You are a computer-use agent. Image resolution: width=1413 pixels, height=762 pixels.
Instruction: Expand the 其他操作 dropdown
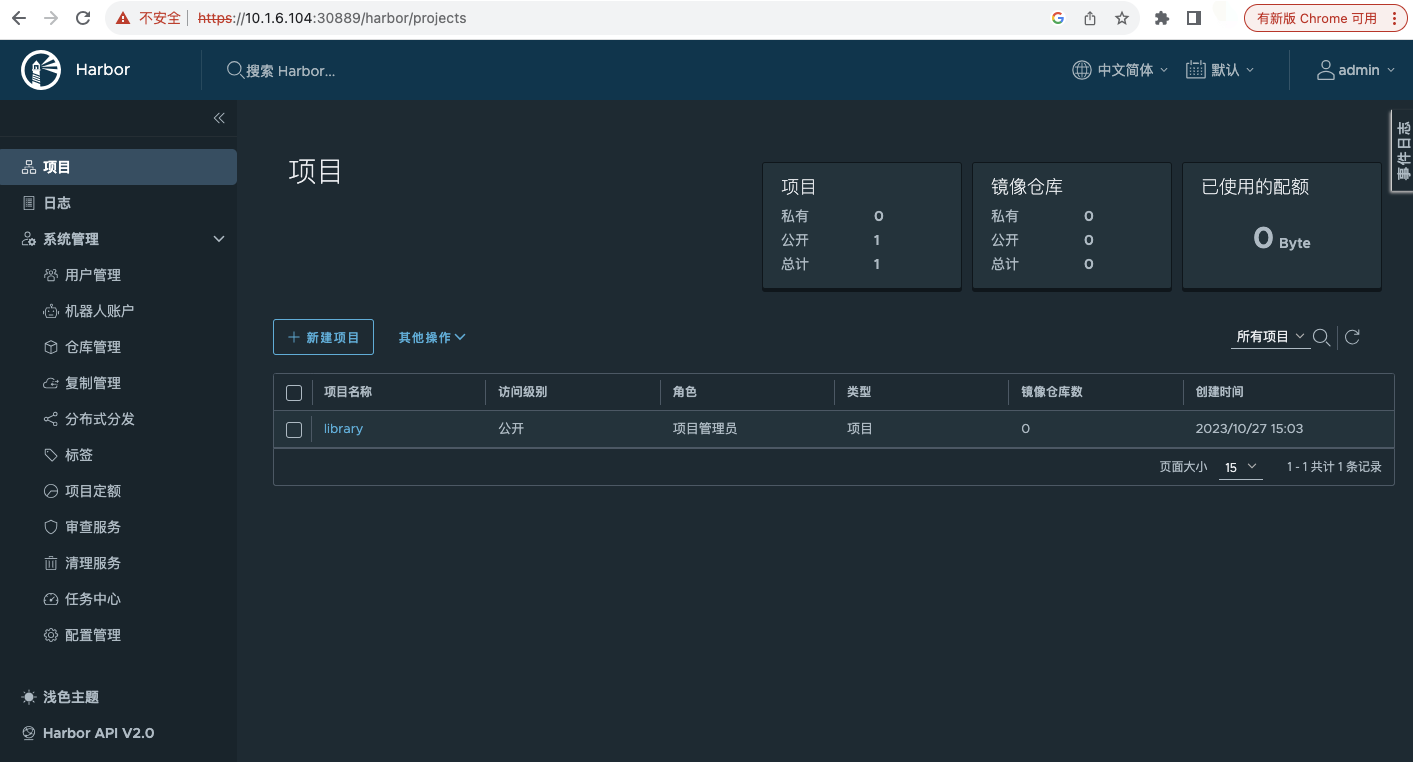click(432, 337)
